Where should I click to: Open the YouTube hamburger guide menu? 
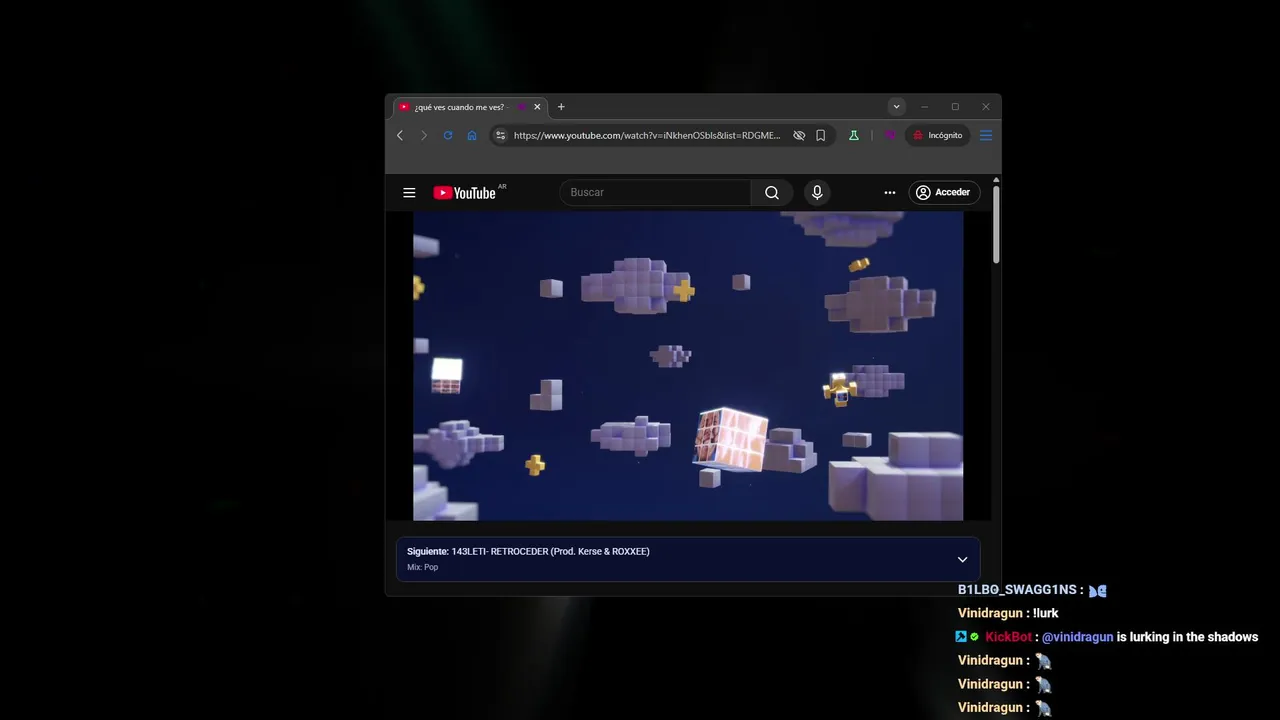[x=409, y=193]
